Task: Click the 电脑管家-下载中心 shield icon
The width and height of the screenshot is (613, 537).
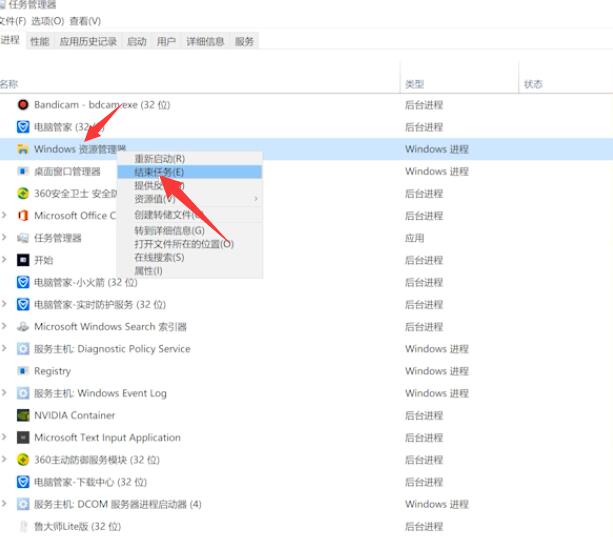Action: [x=23, y=482]
